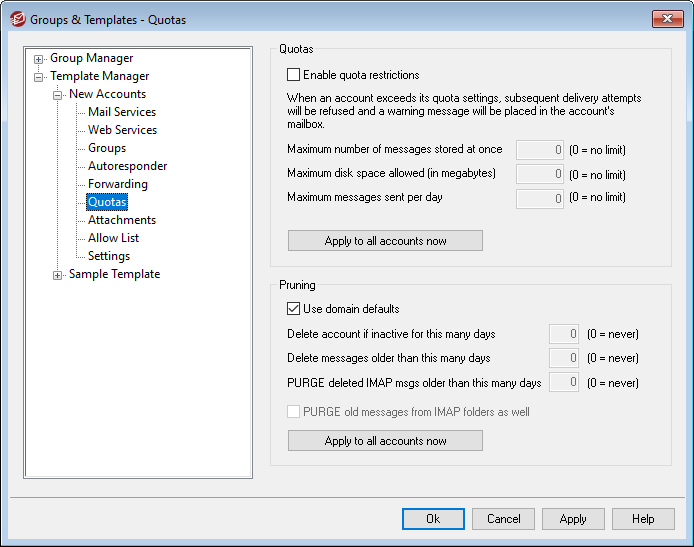This screenshot has width=694, height=547.
Task: Expand the Group Manager tree node
Action: (39, 58)
